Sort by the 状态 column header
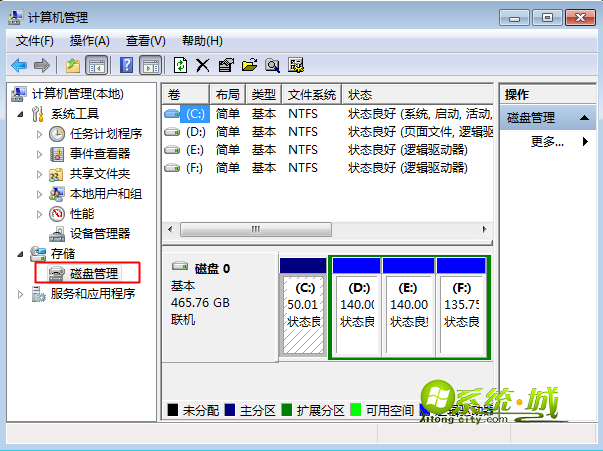Screen dimensions: 603x451 (x=418, y=94)
